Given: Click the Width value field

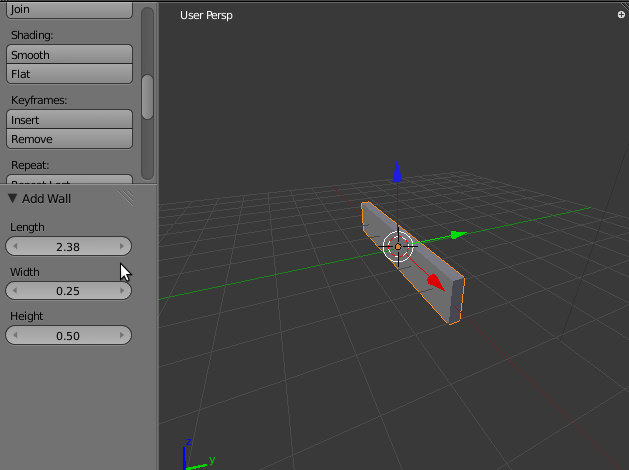Looking at the screenshot, I should coord(68,291).
